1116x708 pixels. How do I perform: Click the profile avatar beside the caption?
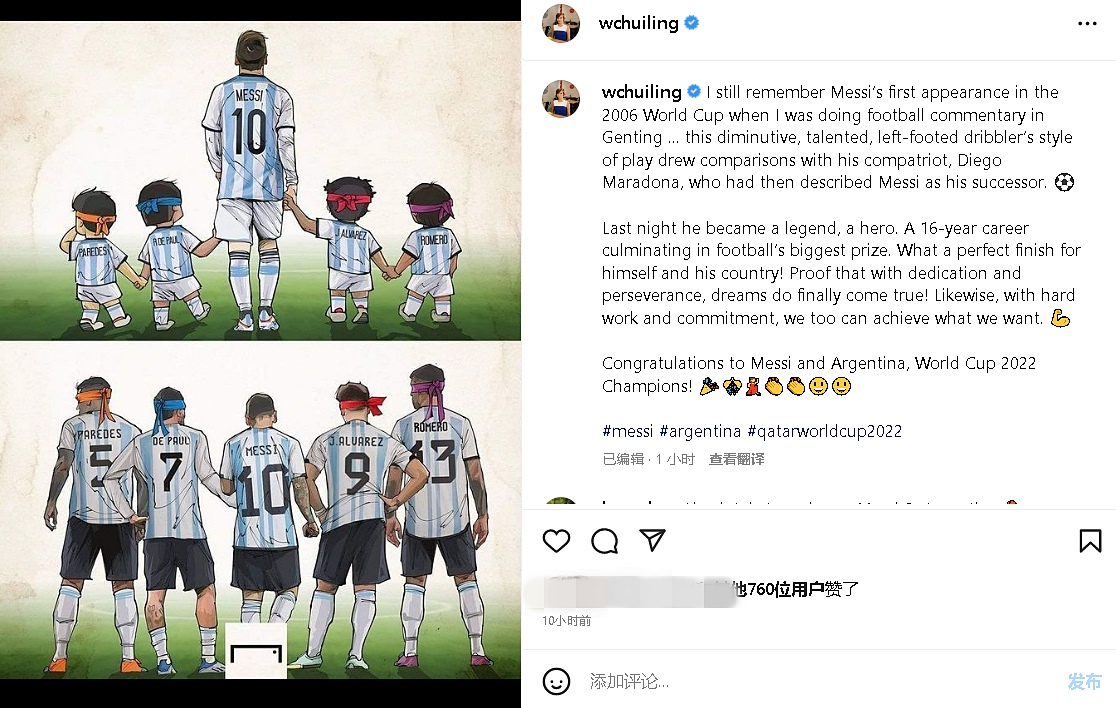click(561, 98)
